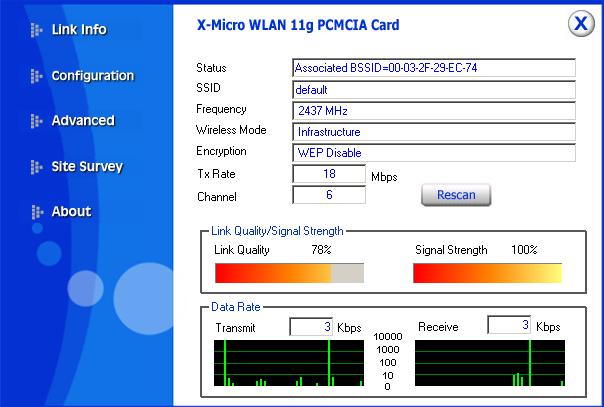
Task: Click the Transmit Kbps value box
Action: click(x=311, y=327)
